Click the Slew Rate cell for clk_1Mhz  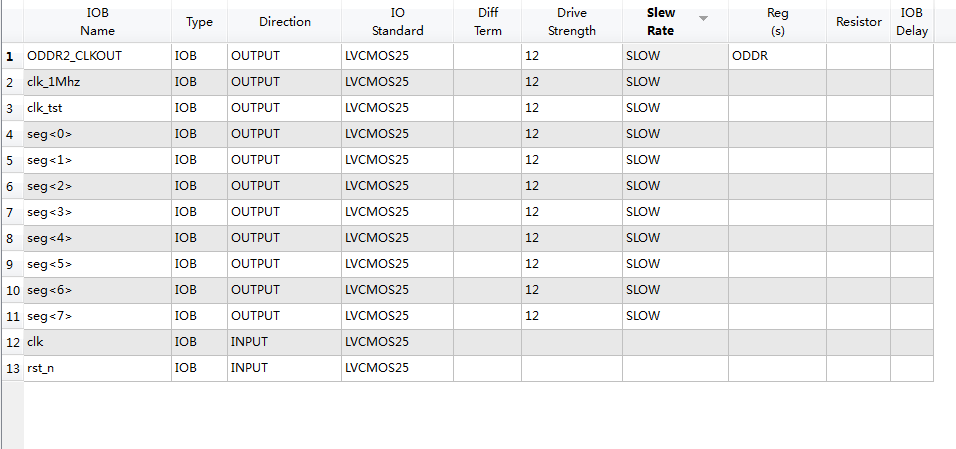(x=675, y=82)
